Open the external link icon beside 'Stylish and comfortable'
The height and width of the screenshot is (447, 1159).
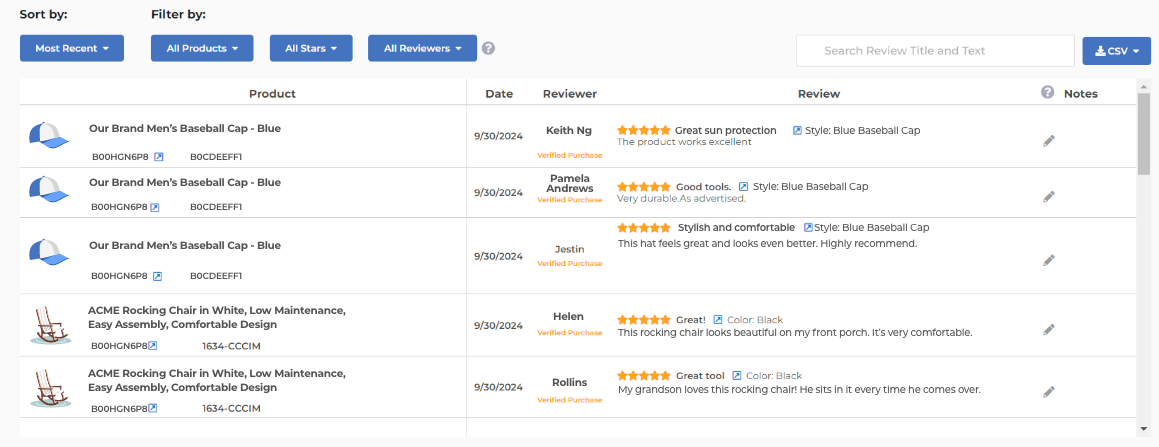click(808, 228)
